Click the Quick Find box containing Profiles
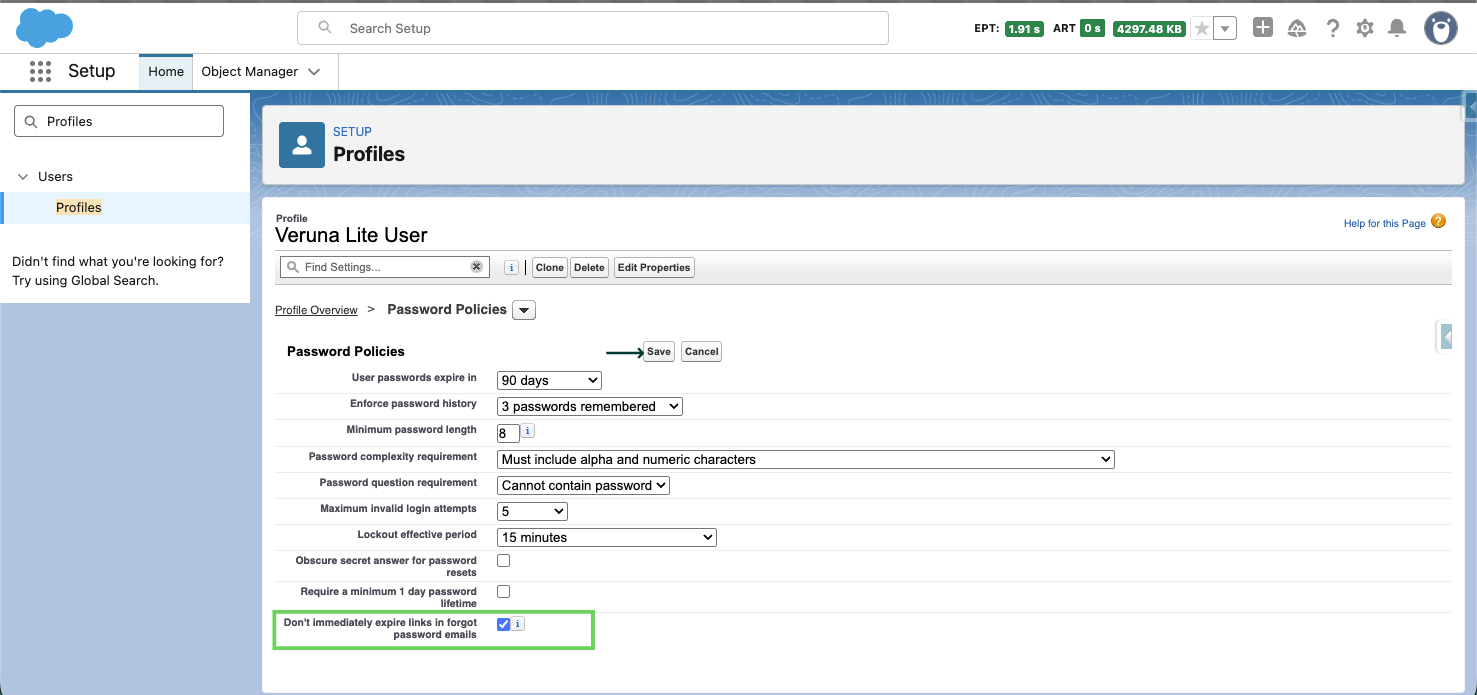Viewport: 1477px width, 695px height. 119,121
